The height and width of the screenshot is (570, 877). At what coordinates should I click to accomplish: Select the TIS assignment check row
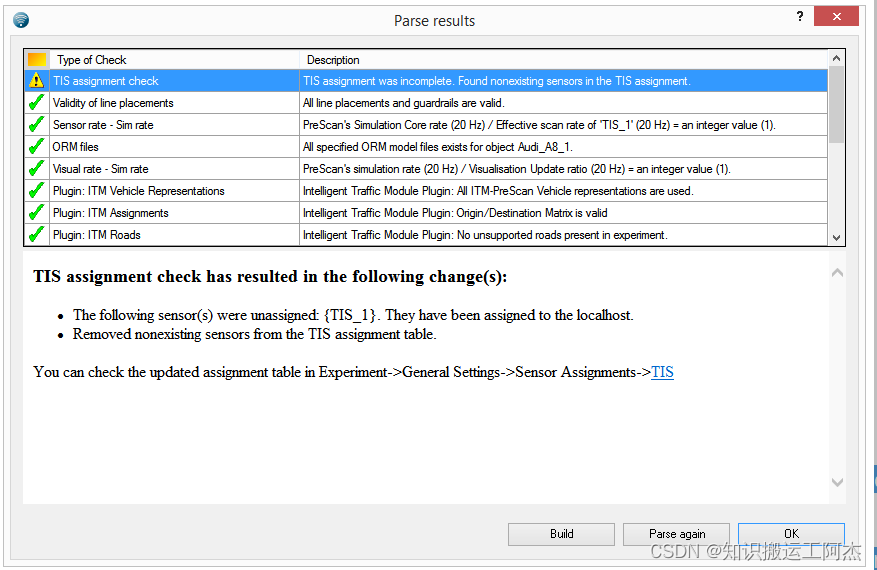tap(426, 81)
